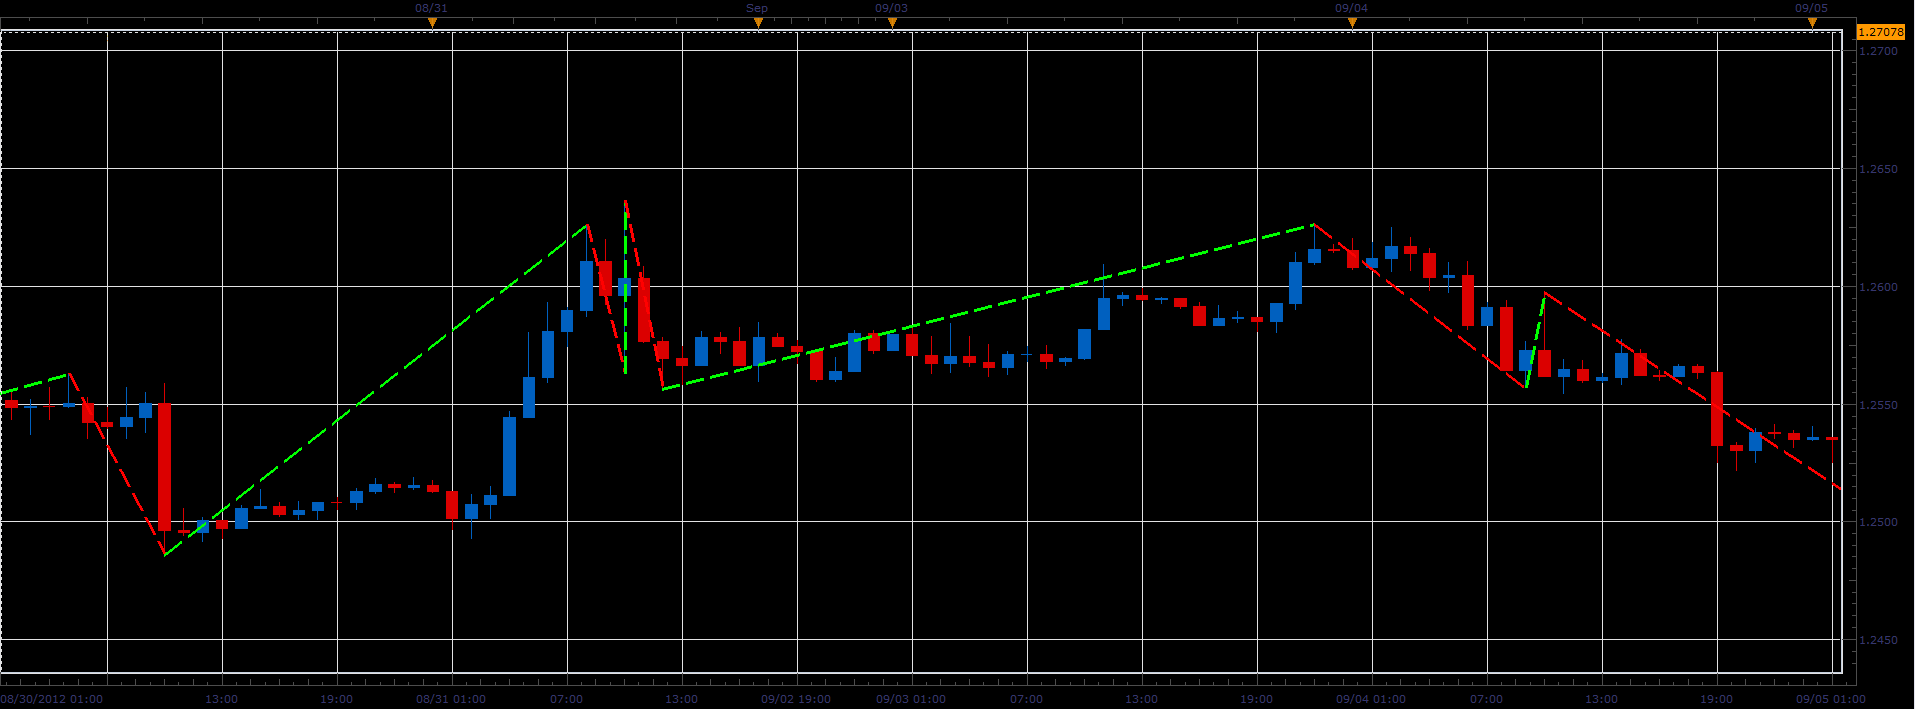This screenshot has width=1915, height=709.
Task: Select the 1.2500 price axis label
Action: (1878, 523)
